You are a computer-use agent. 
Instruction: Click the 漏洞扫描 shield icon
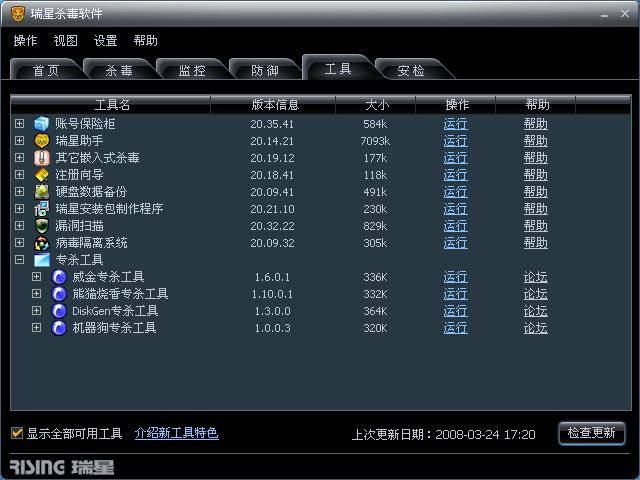pyautogui.click(x=42, y=226)
